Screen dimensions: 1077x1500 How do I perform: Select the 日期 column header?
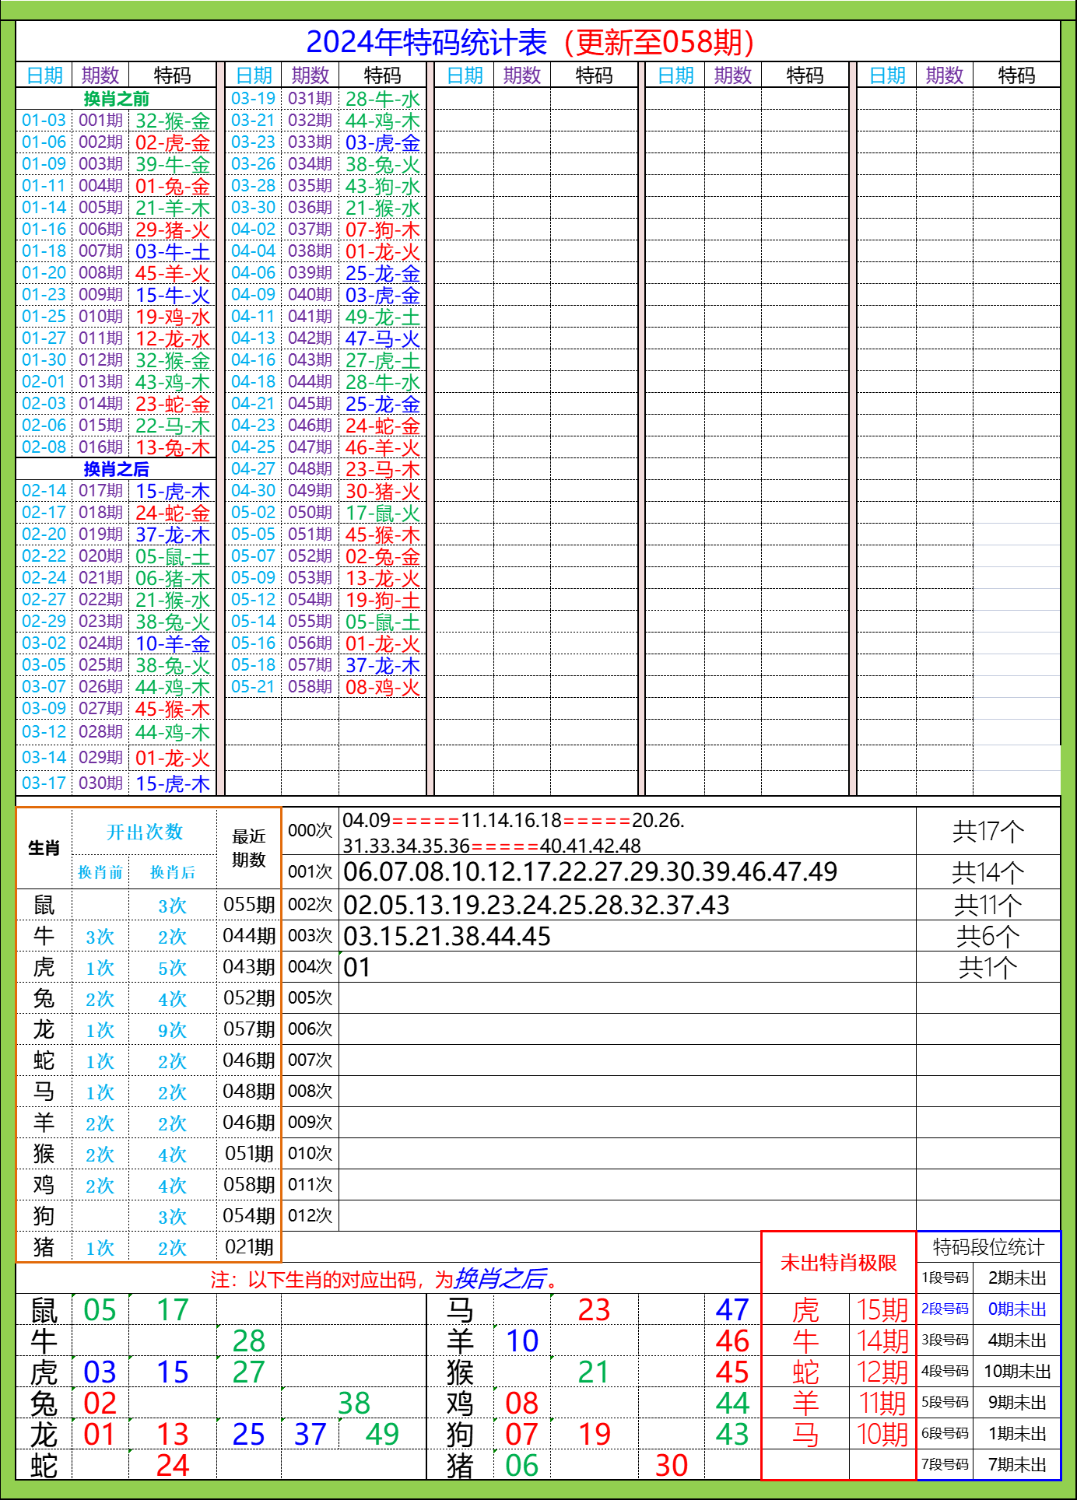point(43,74)
